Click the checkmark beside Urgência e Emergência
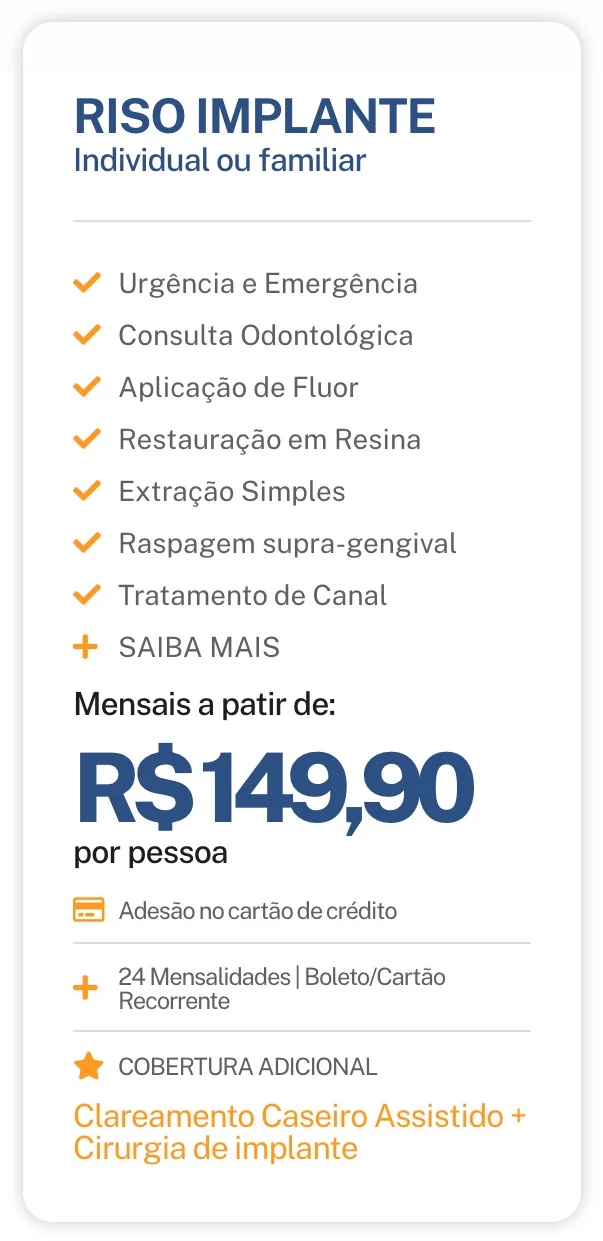Viewport: 603px width, 1241px height. click(88, 283)
